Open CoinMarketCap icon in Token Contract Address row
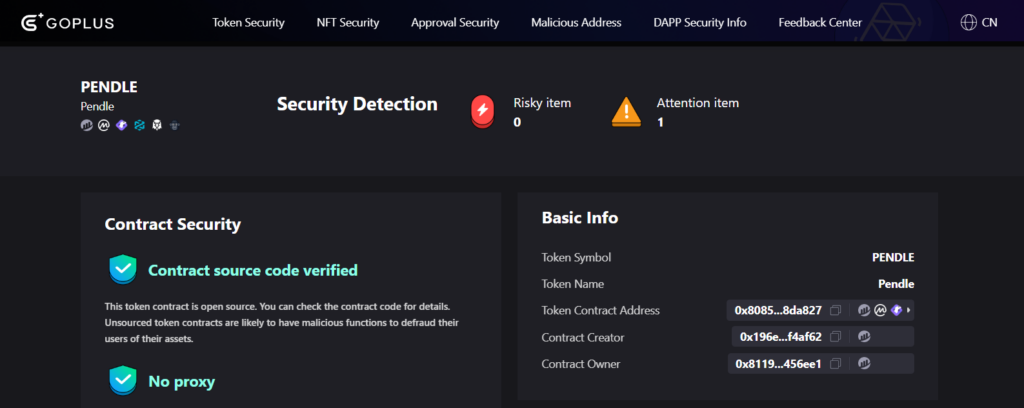The image size is (1024, 408). click(880, 311)
